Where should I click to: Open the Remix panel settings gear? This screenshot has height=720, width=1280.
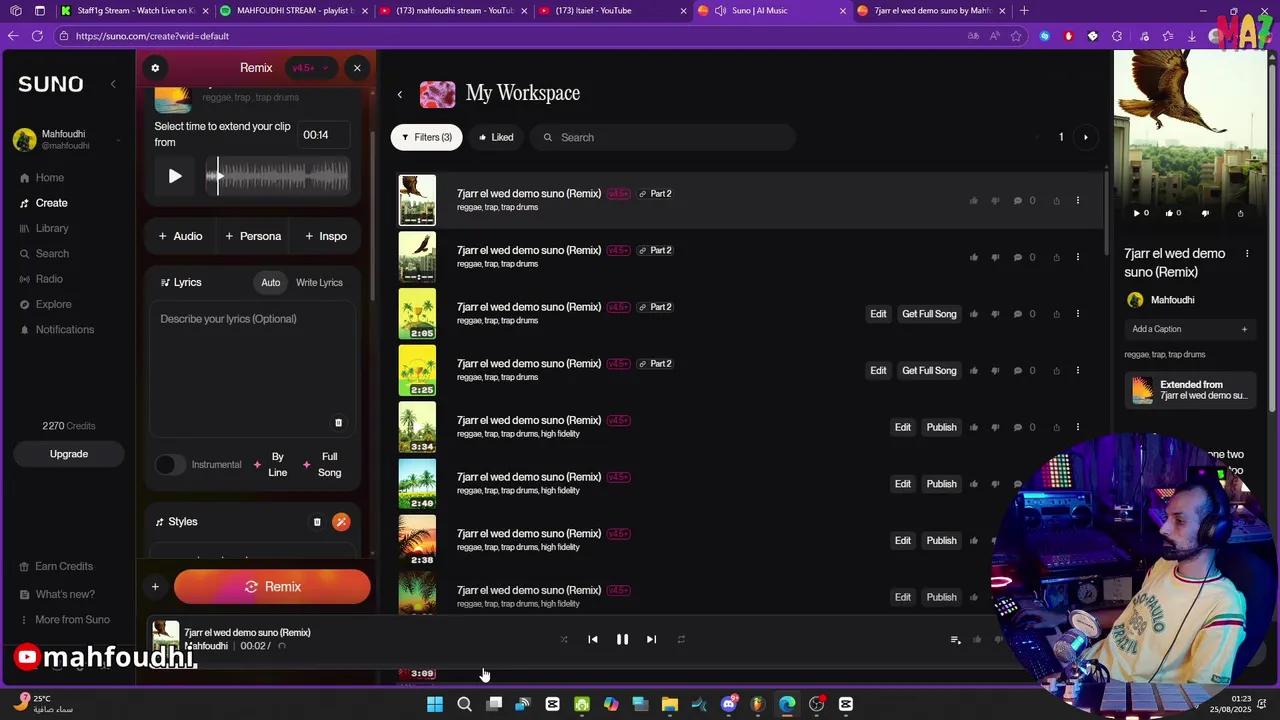click(155, 68)
